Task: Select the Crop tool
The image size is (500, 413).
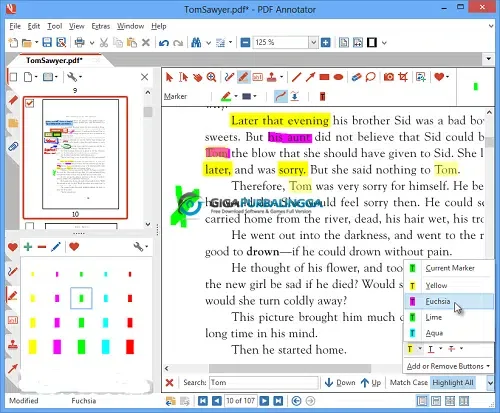Action: (x=403, y=77)
